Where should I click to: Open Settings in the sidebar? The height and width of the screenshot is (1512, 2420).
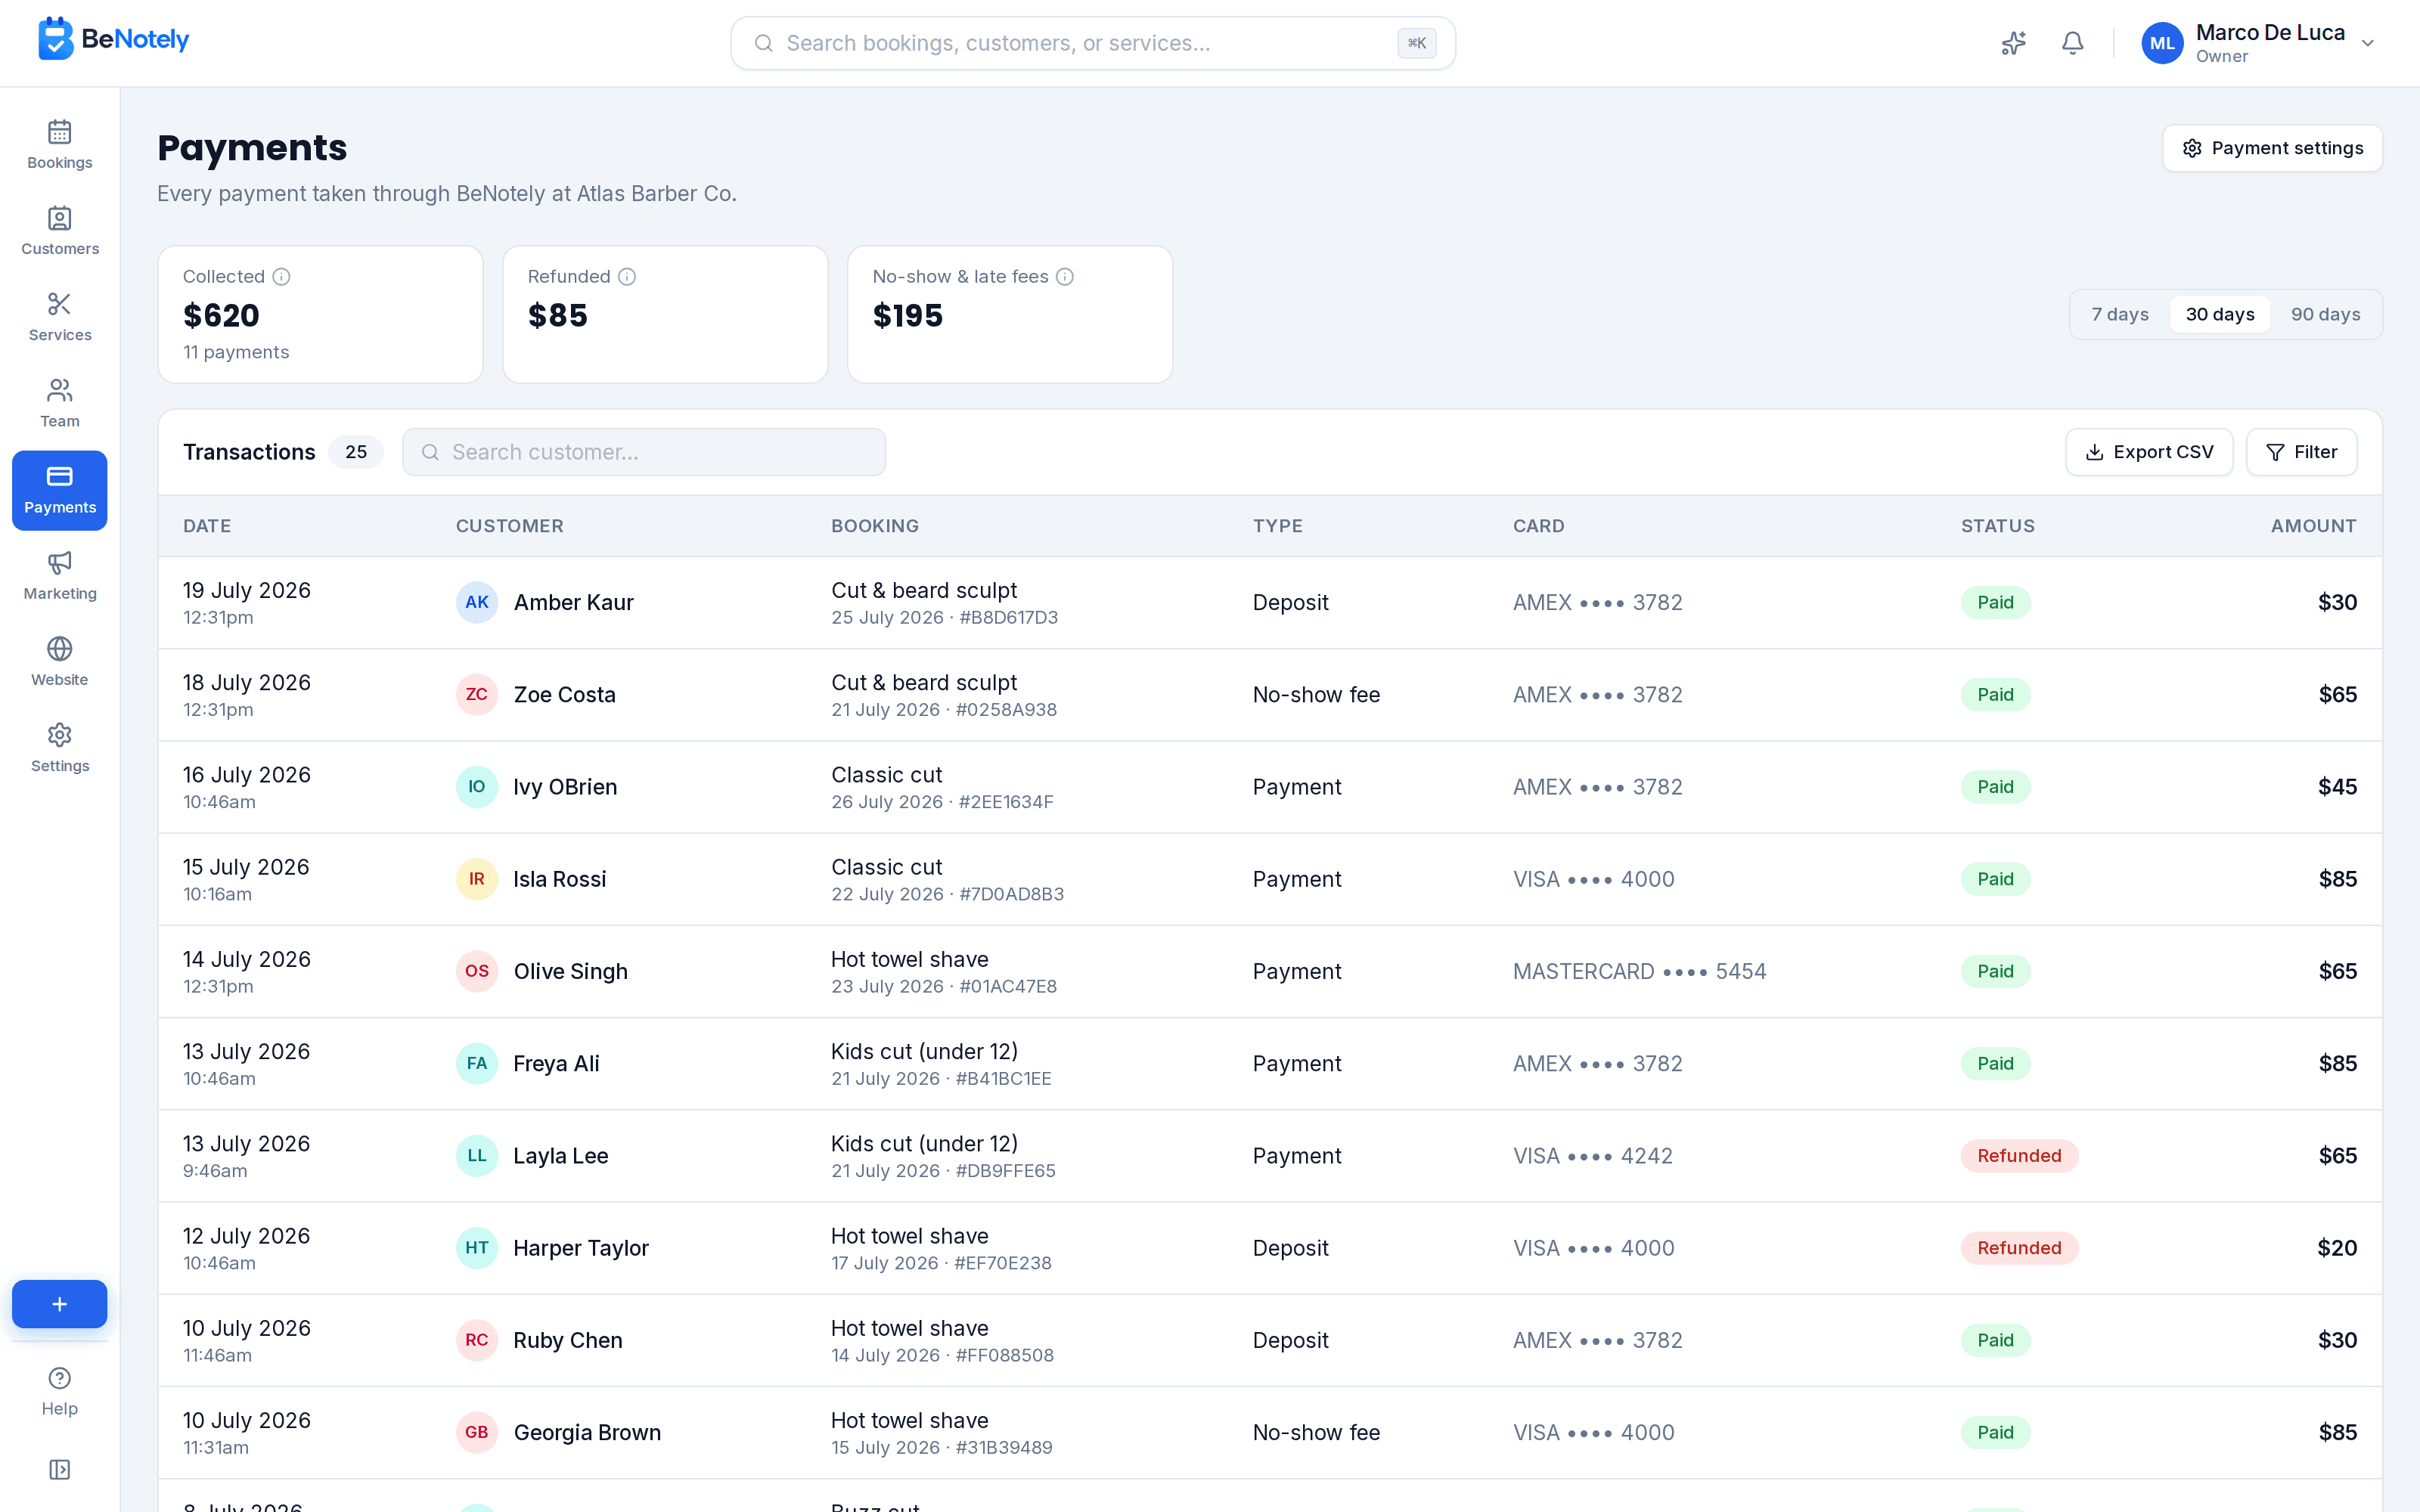pos(60,748)
